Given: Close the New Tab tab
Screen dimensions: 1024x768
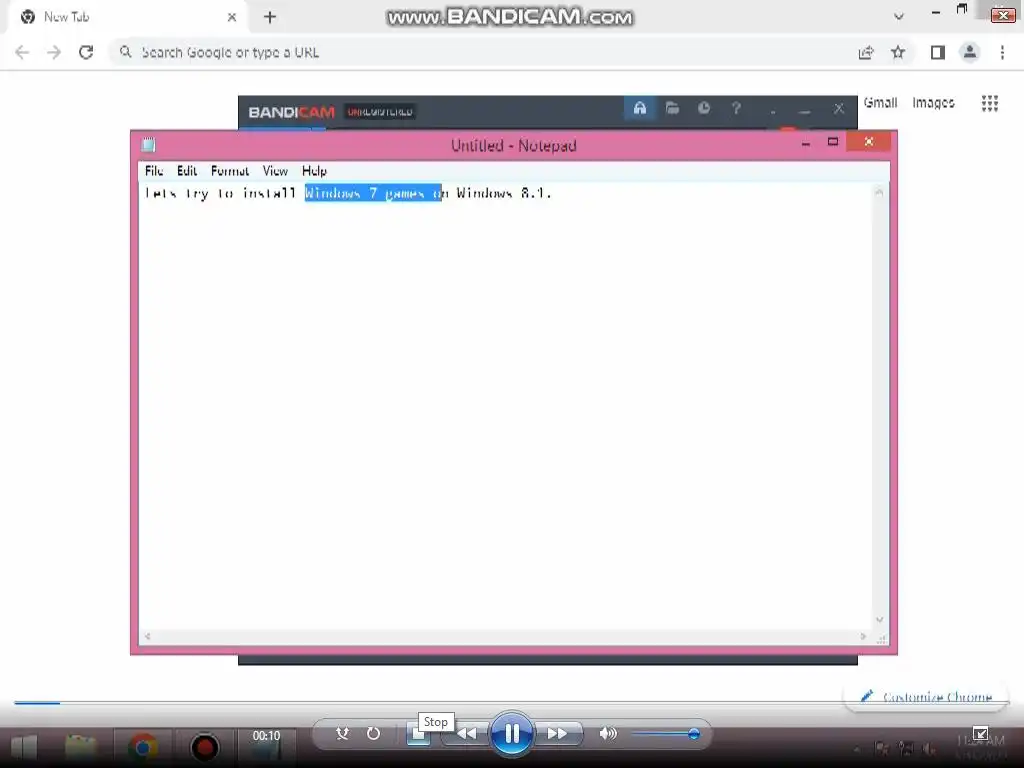Looking at the screenshot, I should (x=231, y=18).
